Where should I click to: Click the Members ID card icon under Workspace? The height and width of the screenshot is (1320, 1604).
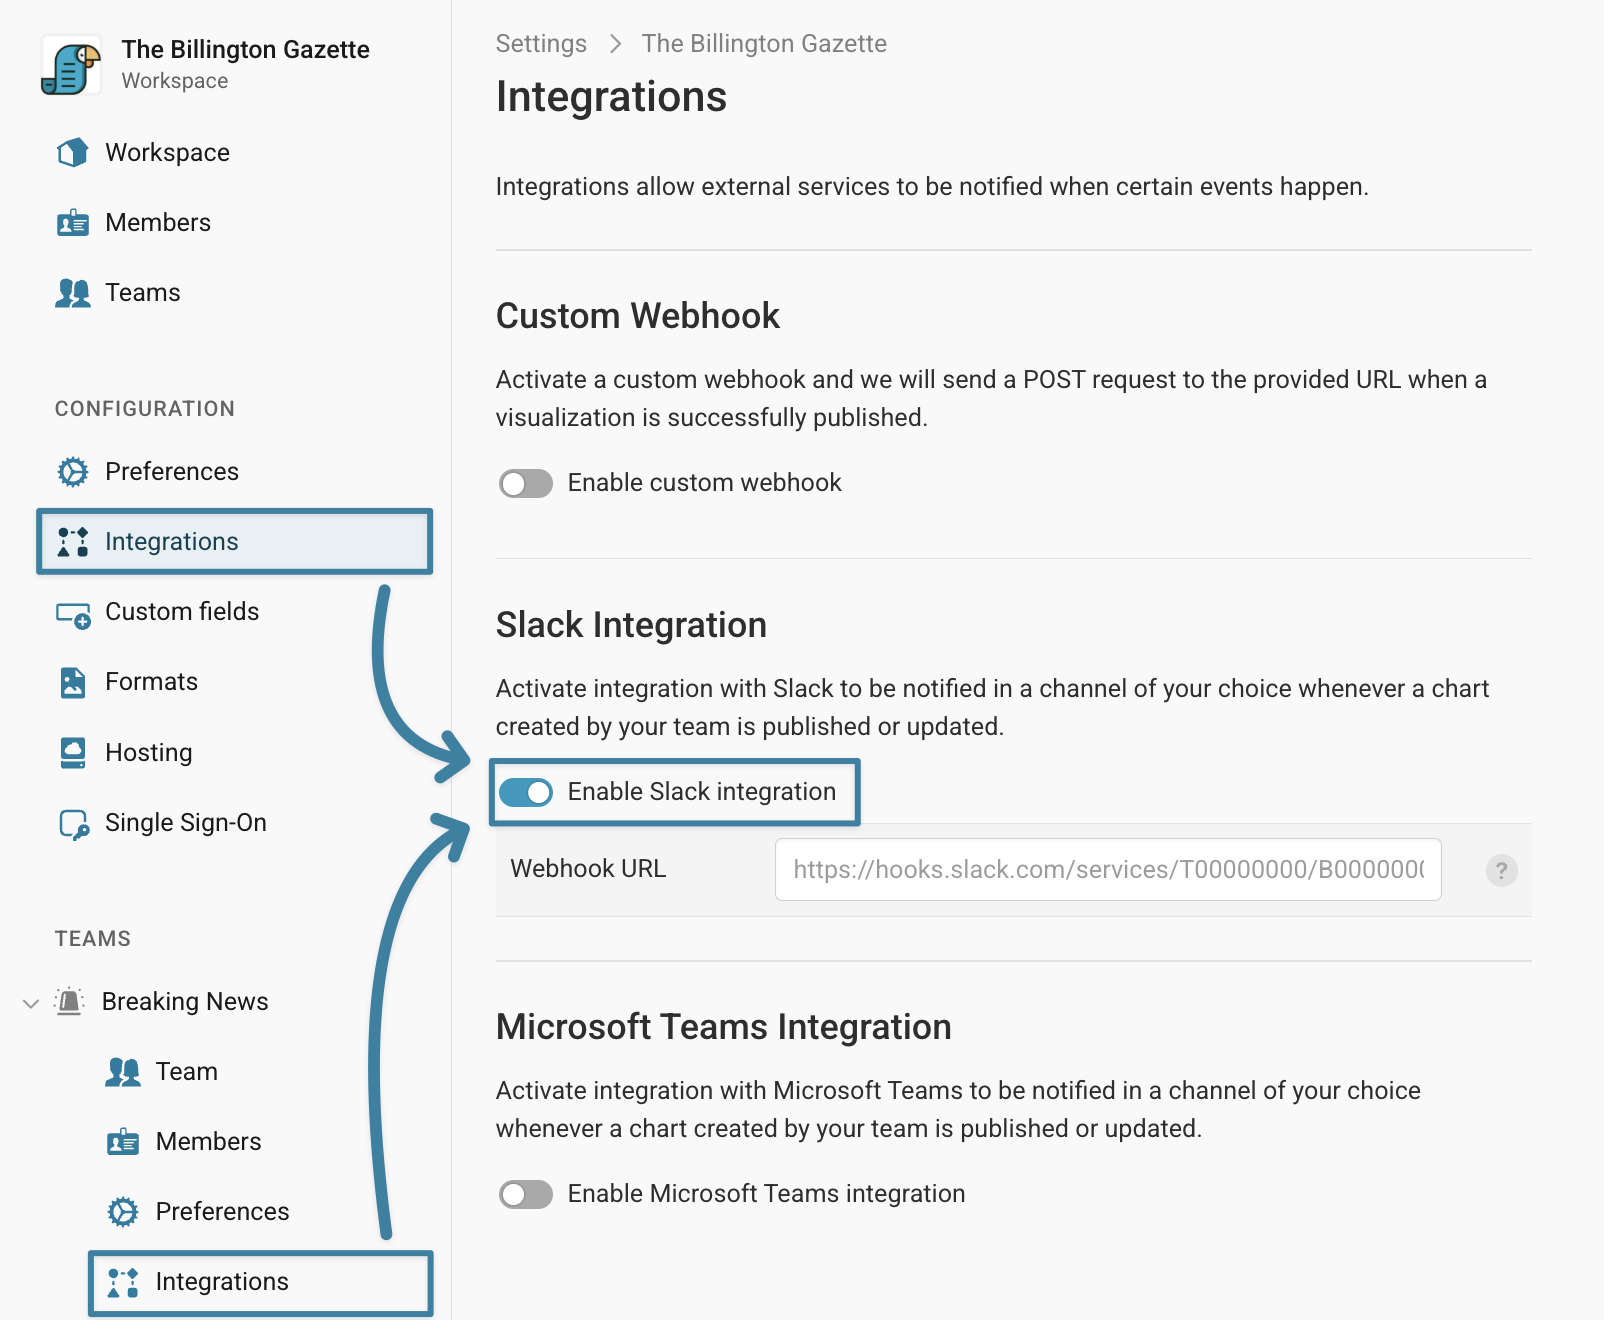[72, 223]
